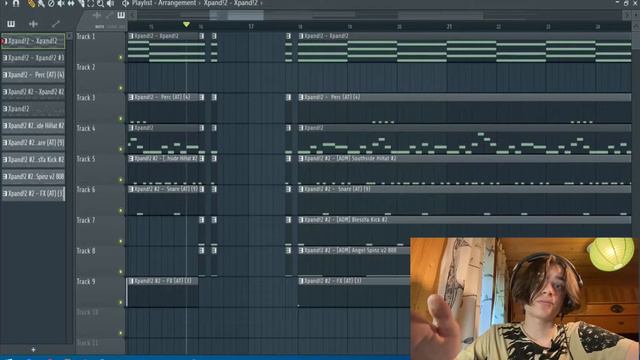Toggle mute for Track 2

pos(120,88)
